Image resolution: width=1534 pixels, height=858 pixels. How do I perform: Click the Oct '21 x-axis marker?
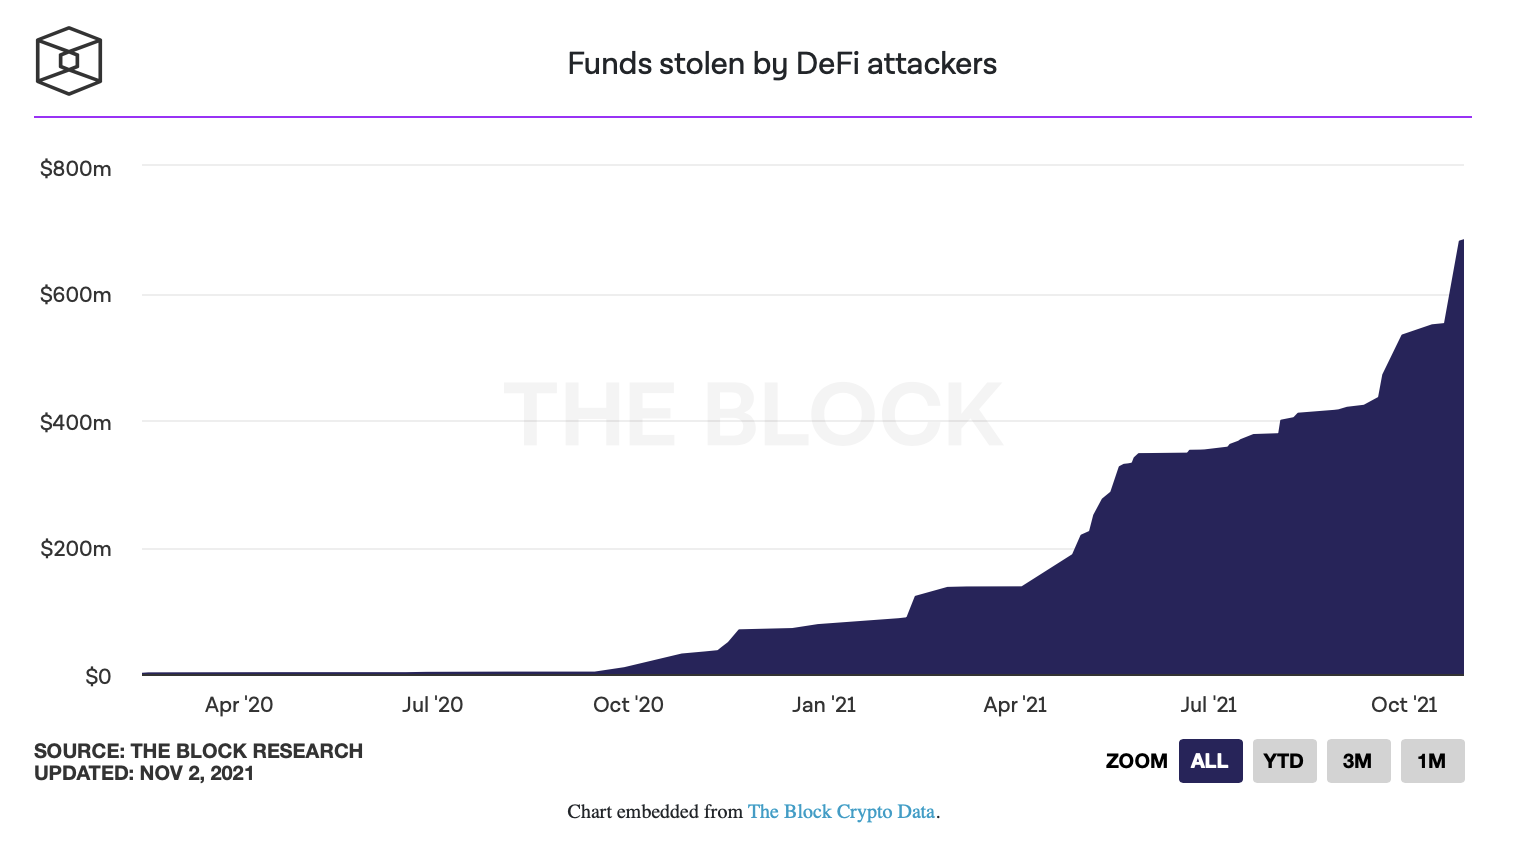pos(1404,705)
